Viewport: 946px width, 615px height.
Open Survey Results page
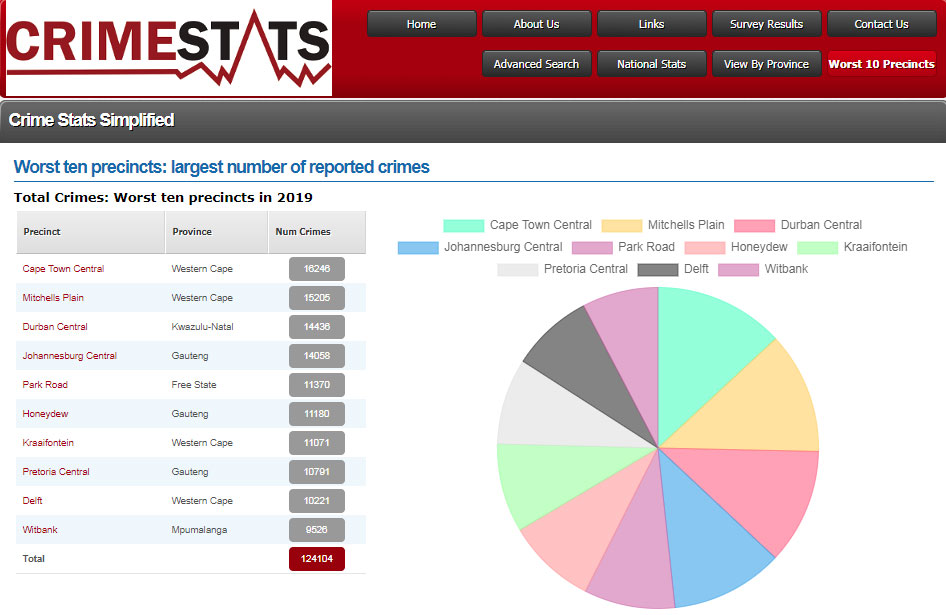coord(766,24)
